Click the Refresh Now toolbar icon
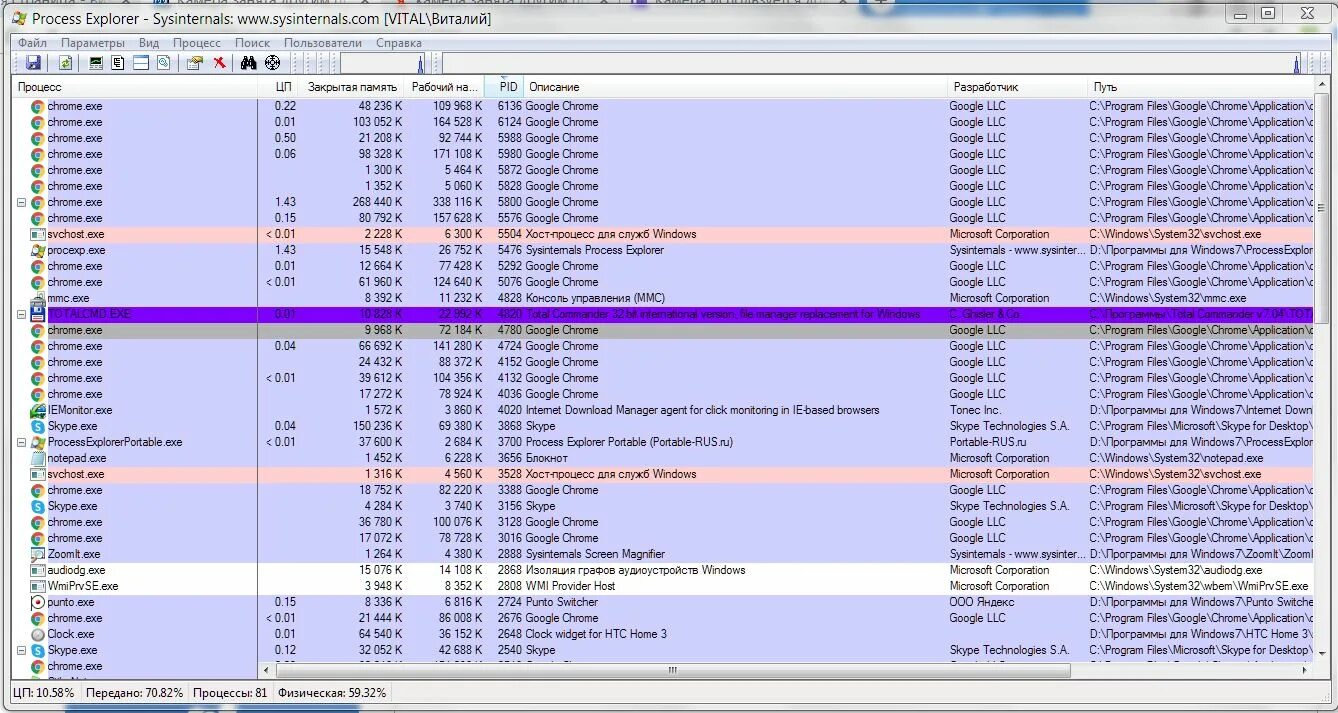Image resolution: width=1338 pixels, height=713 pixels. coord(65,63)
